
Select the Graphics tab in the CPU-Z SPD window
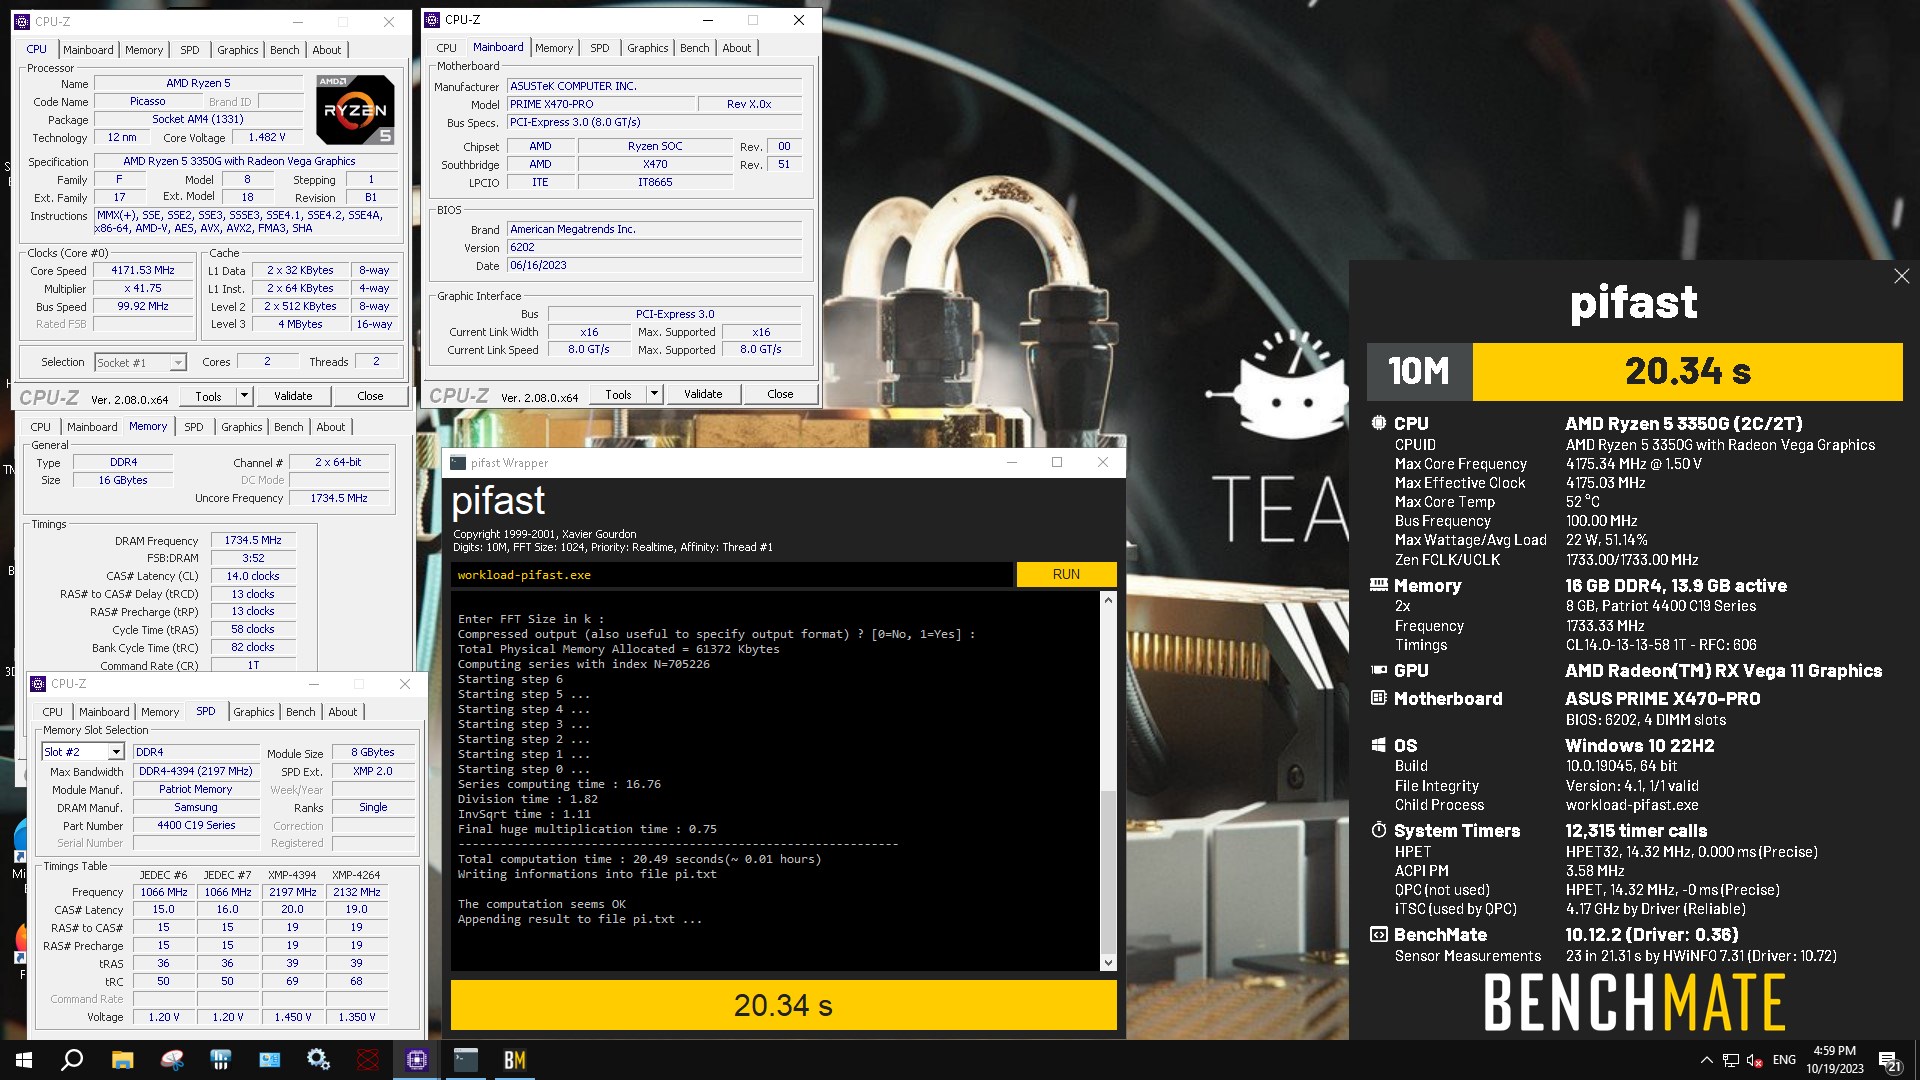point(254,712)
